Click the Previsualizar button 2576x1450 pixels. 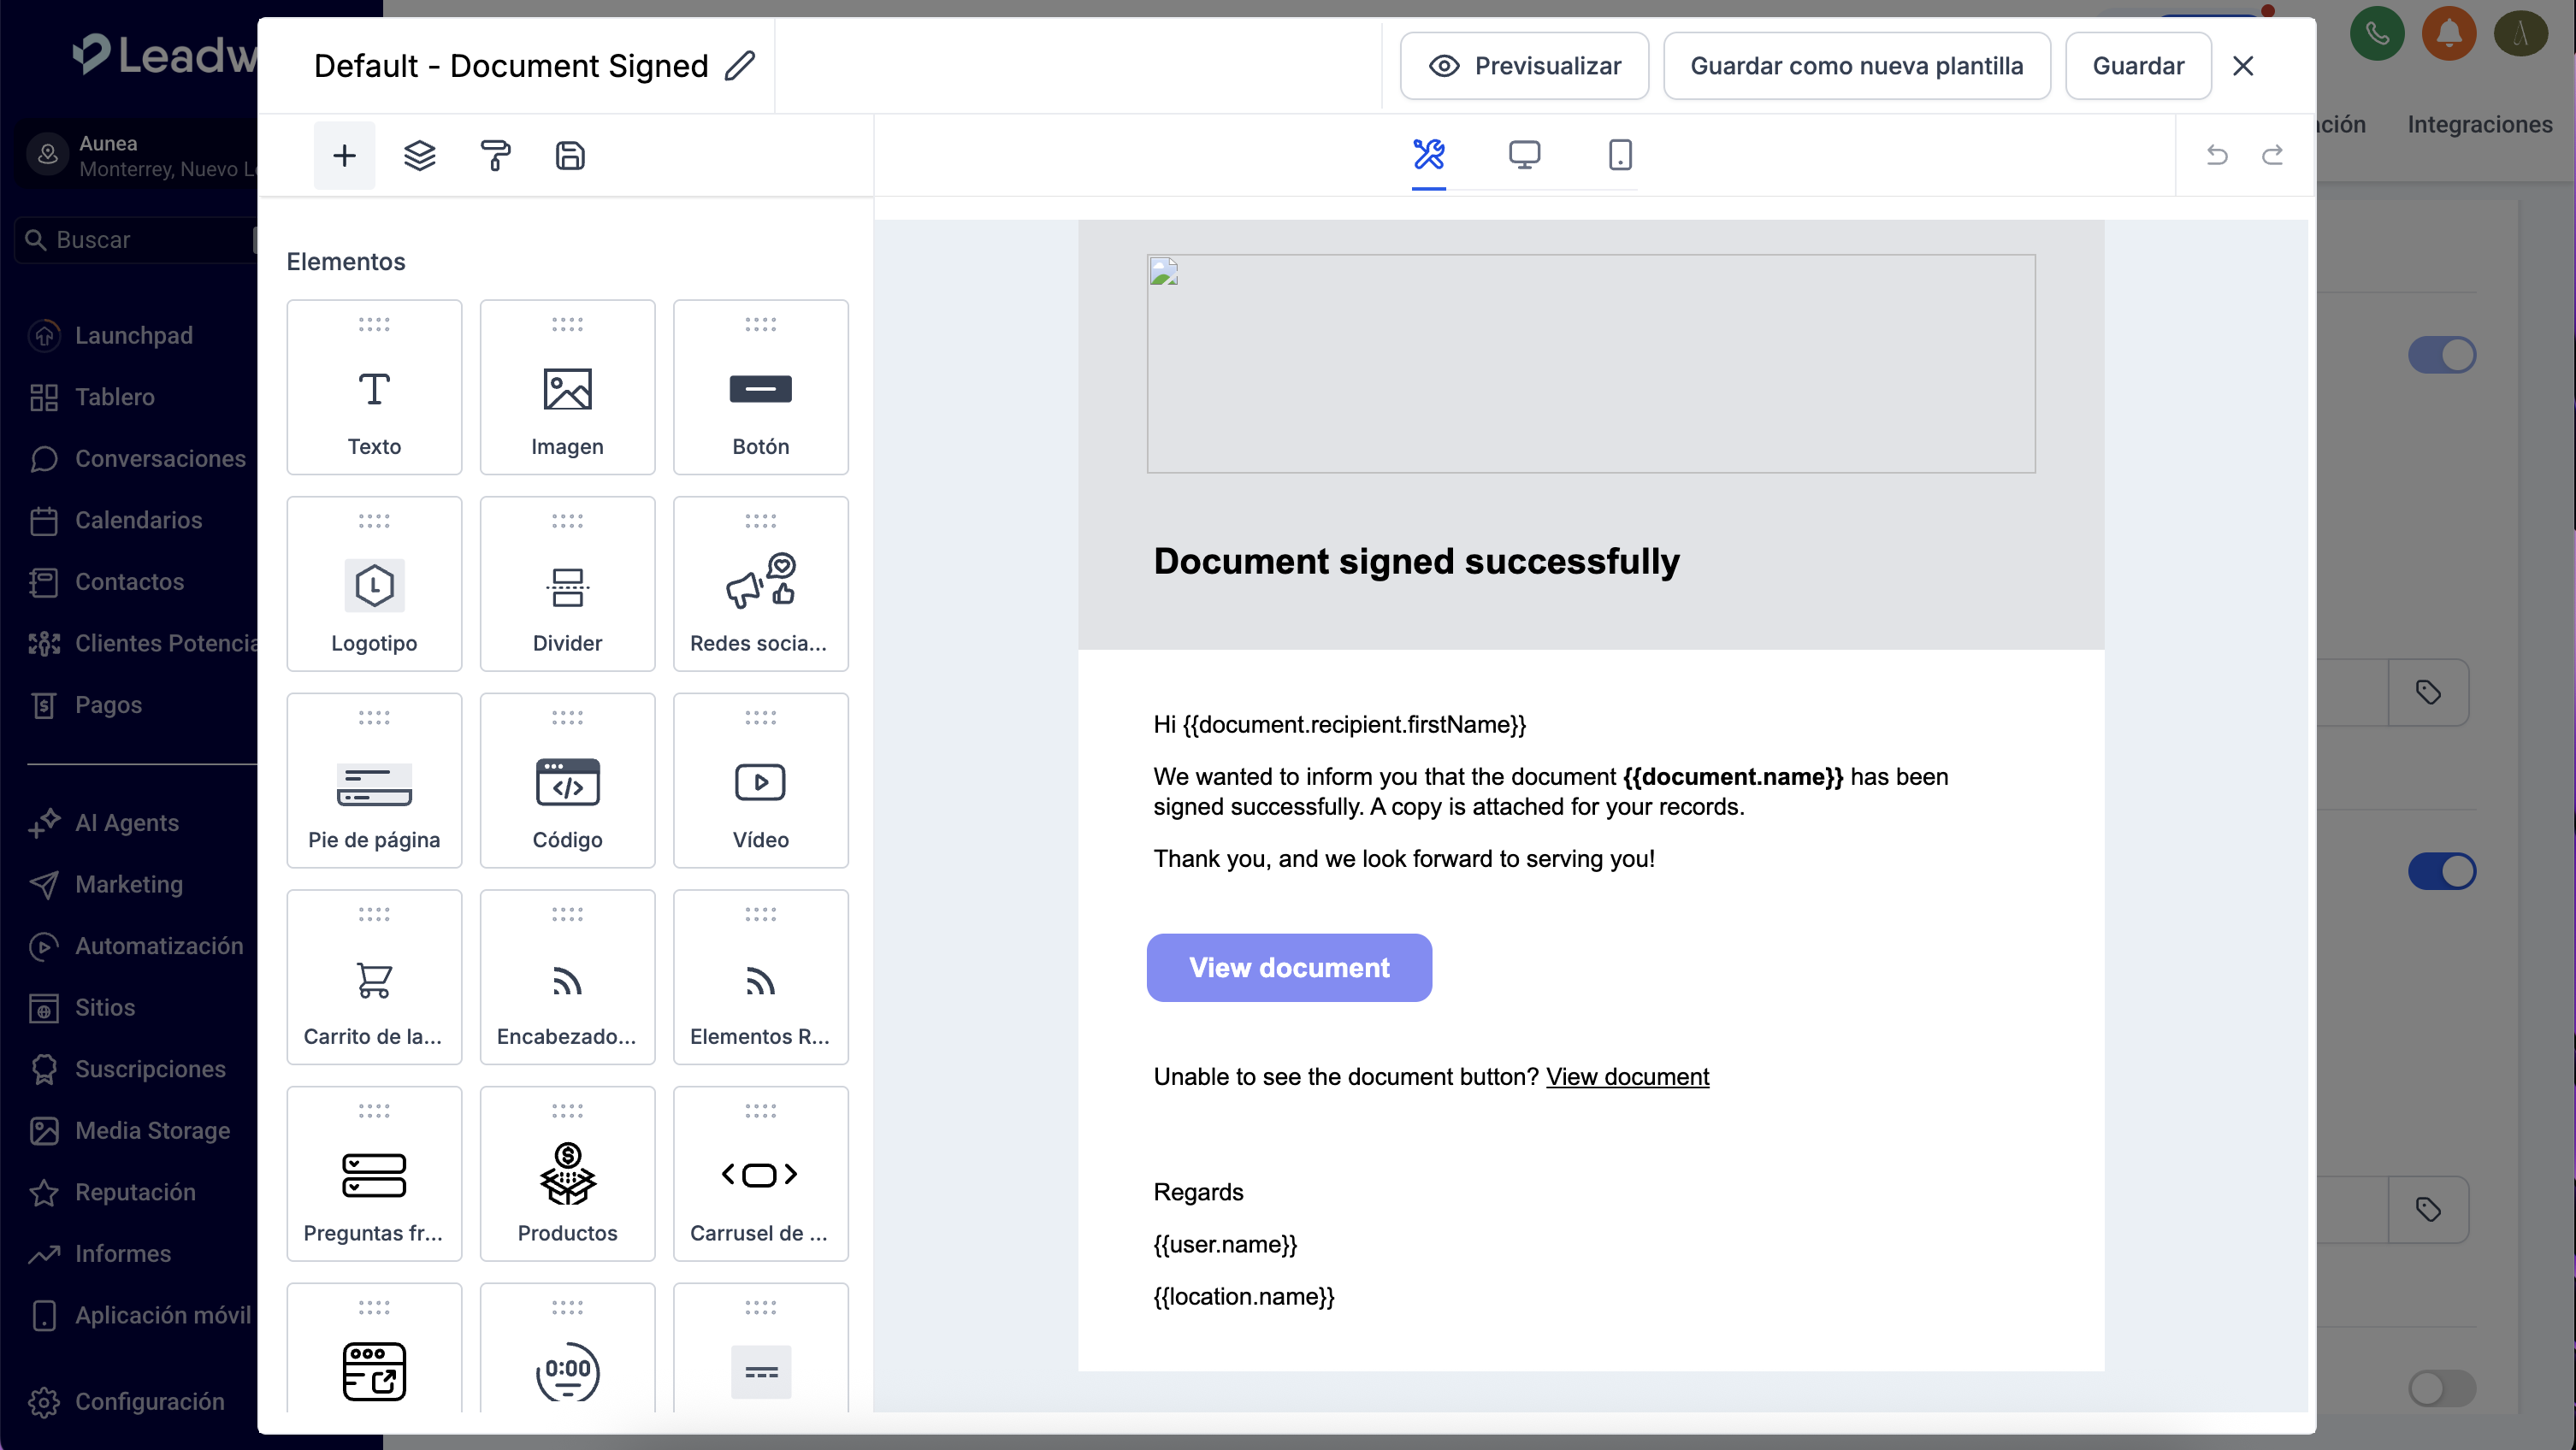click(x=1524, y=66)
